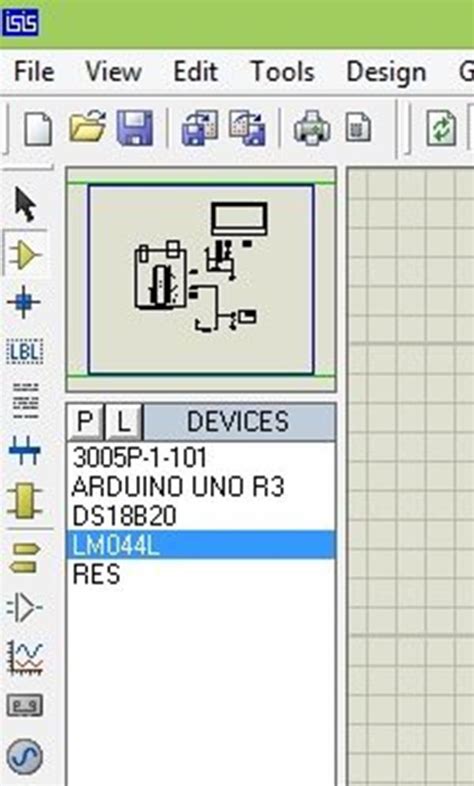This screenshot has height=786, width=474.
Task: Click the schematic overview thumbnail
Action: point(201,279)
